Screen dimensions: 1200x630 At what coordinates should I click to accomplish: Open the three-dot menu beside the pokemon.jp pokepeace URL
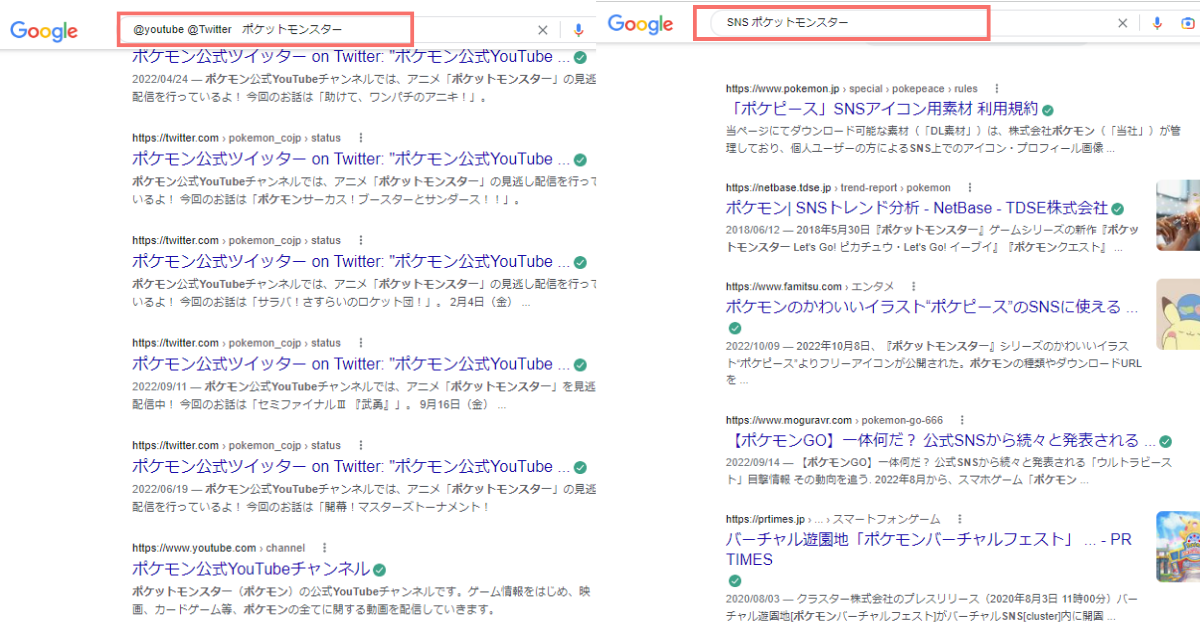[x=996, y=88]
